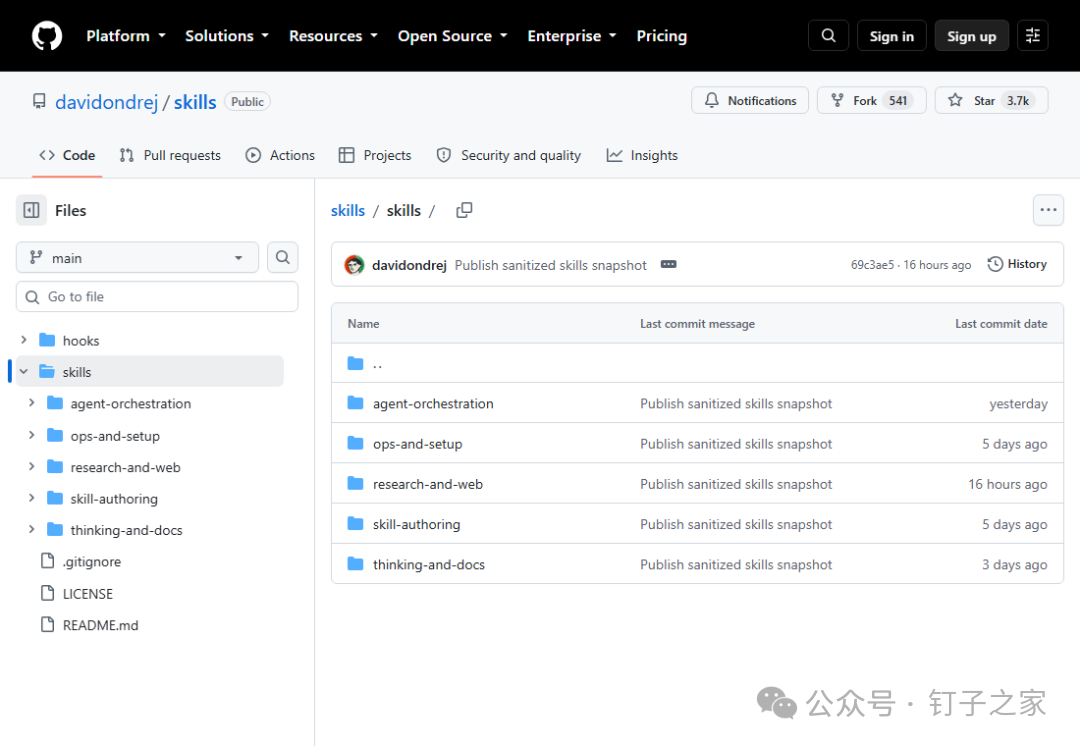Switch to the Projects tab
The image size is (1080, 746).
(375, 155)
